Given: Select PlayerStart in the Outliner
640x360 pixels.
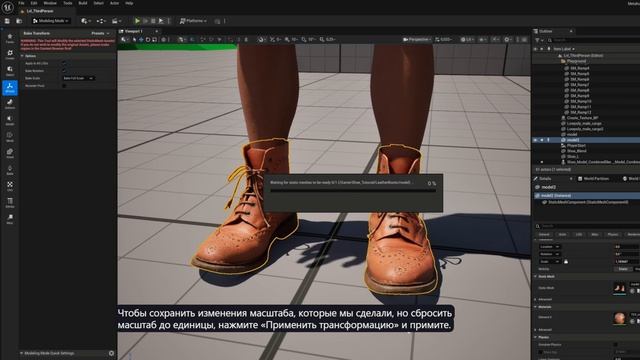Looking at the screenshot, I should click(x=576, y=145).
